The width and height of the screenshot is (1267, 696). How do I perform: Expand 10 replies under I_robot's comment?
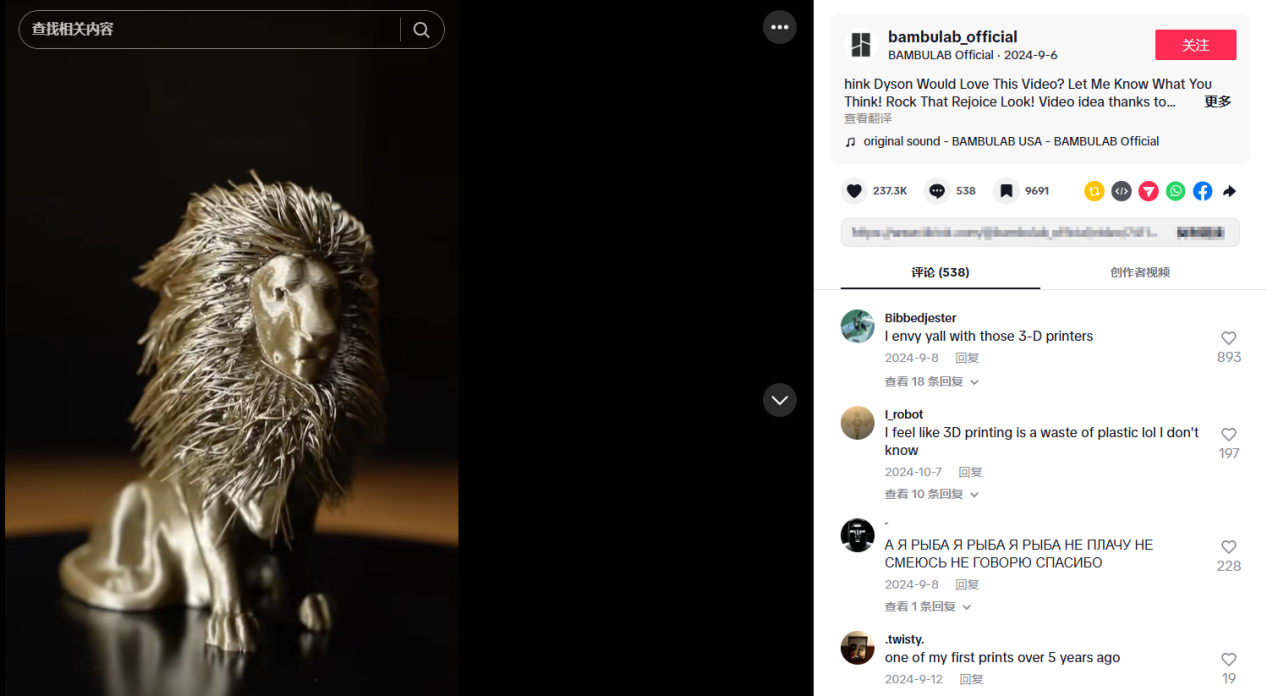[x=931, y=494]
